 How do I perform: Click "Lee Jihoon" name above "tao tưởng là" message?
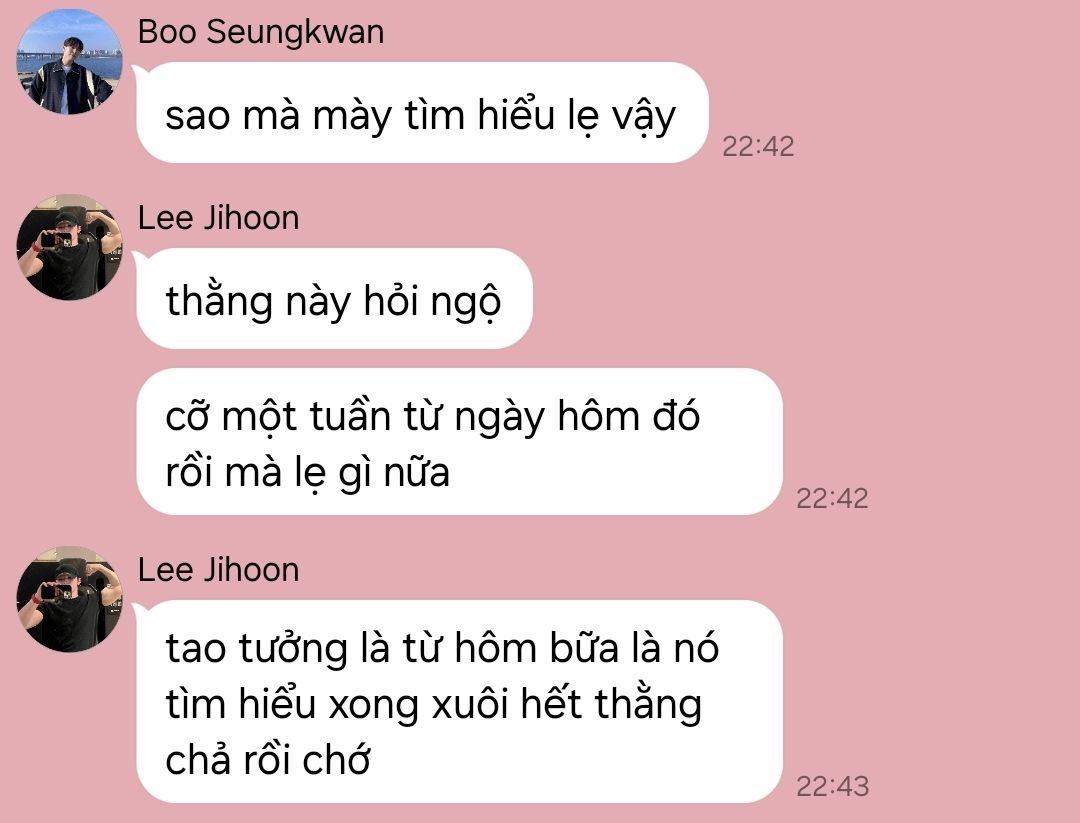[218, 570]
